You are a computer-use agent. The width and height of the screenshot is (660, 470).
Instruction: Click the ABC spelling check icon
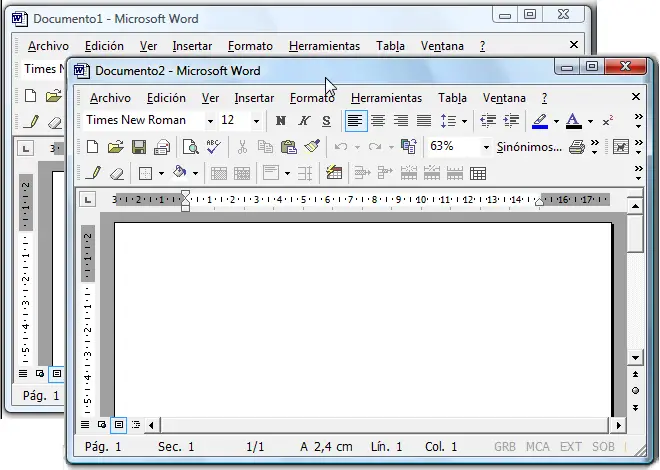point(214,147)
